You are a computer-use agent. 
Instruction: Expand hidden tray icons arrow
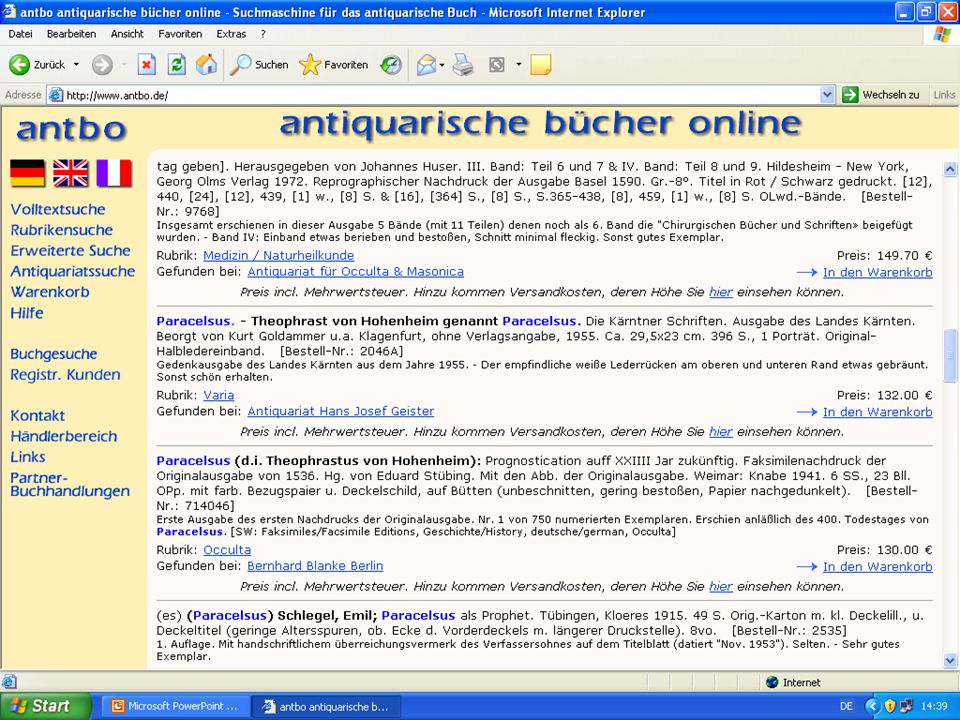point(873,707)
